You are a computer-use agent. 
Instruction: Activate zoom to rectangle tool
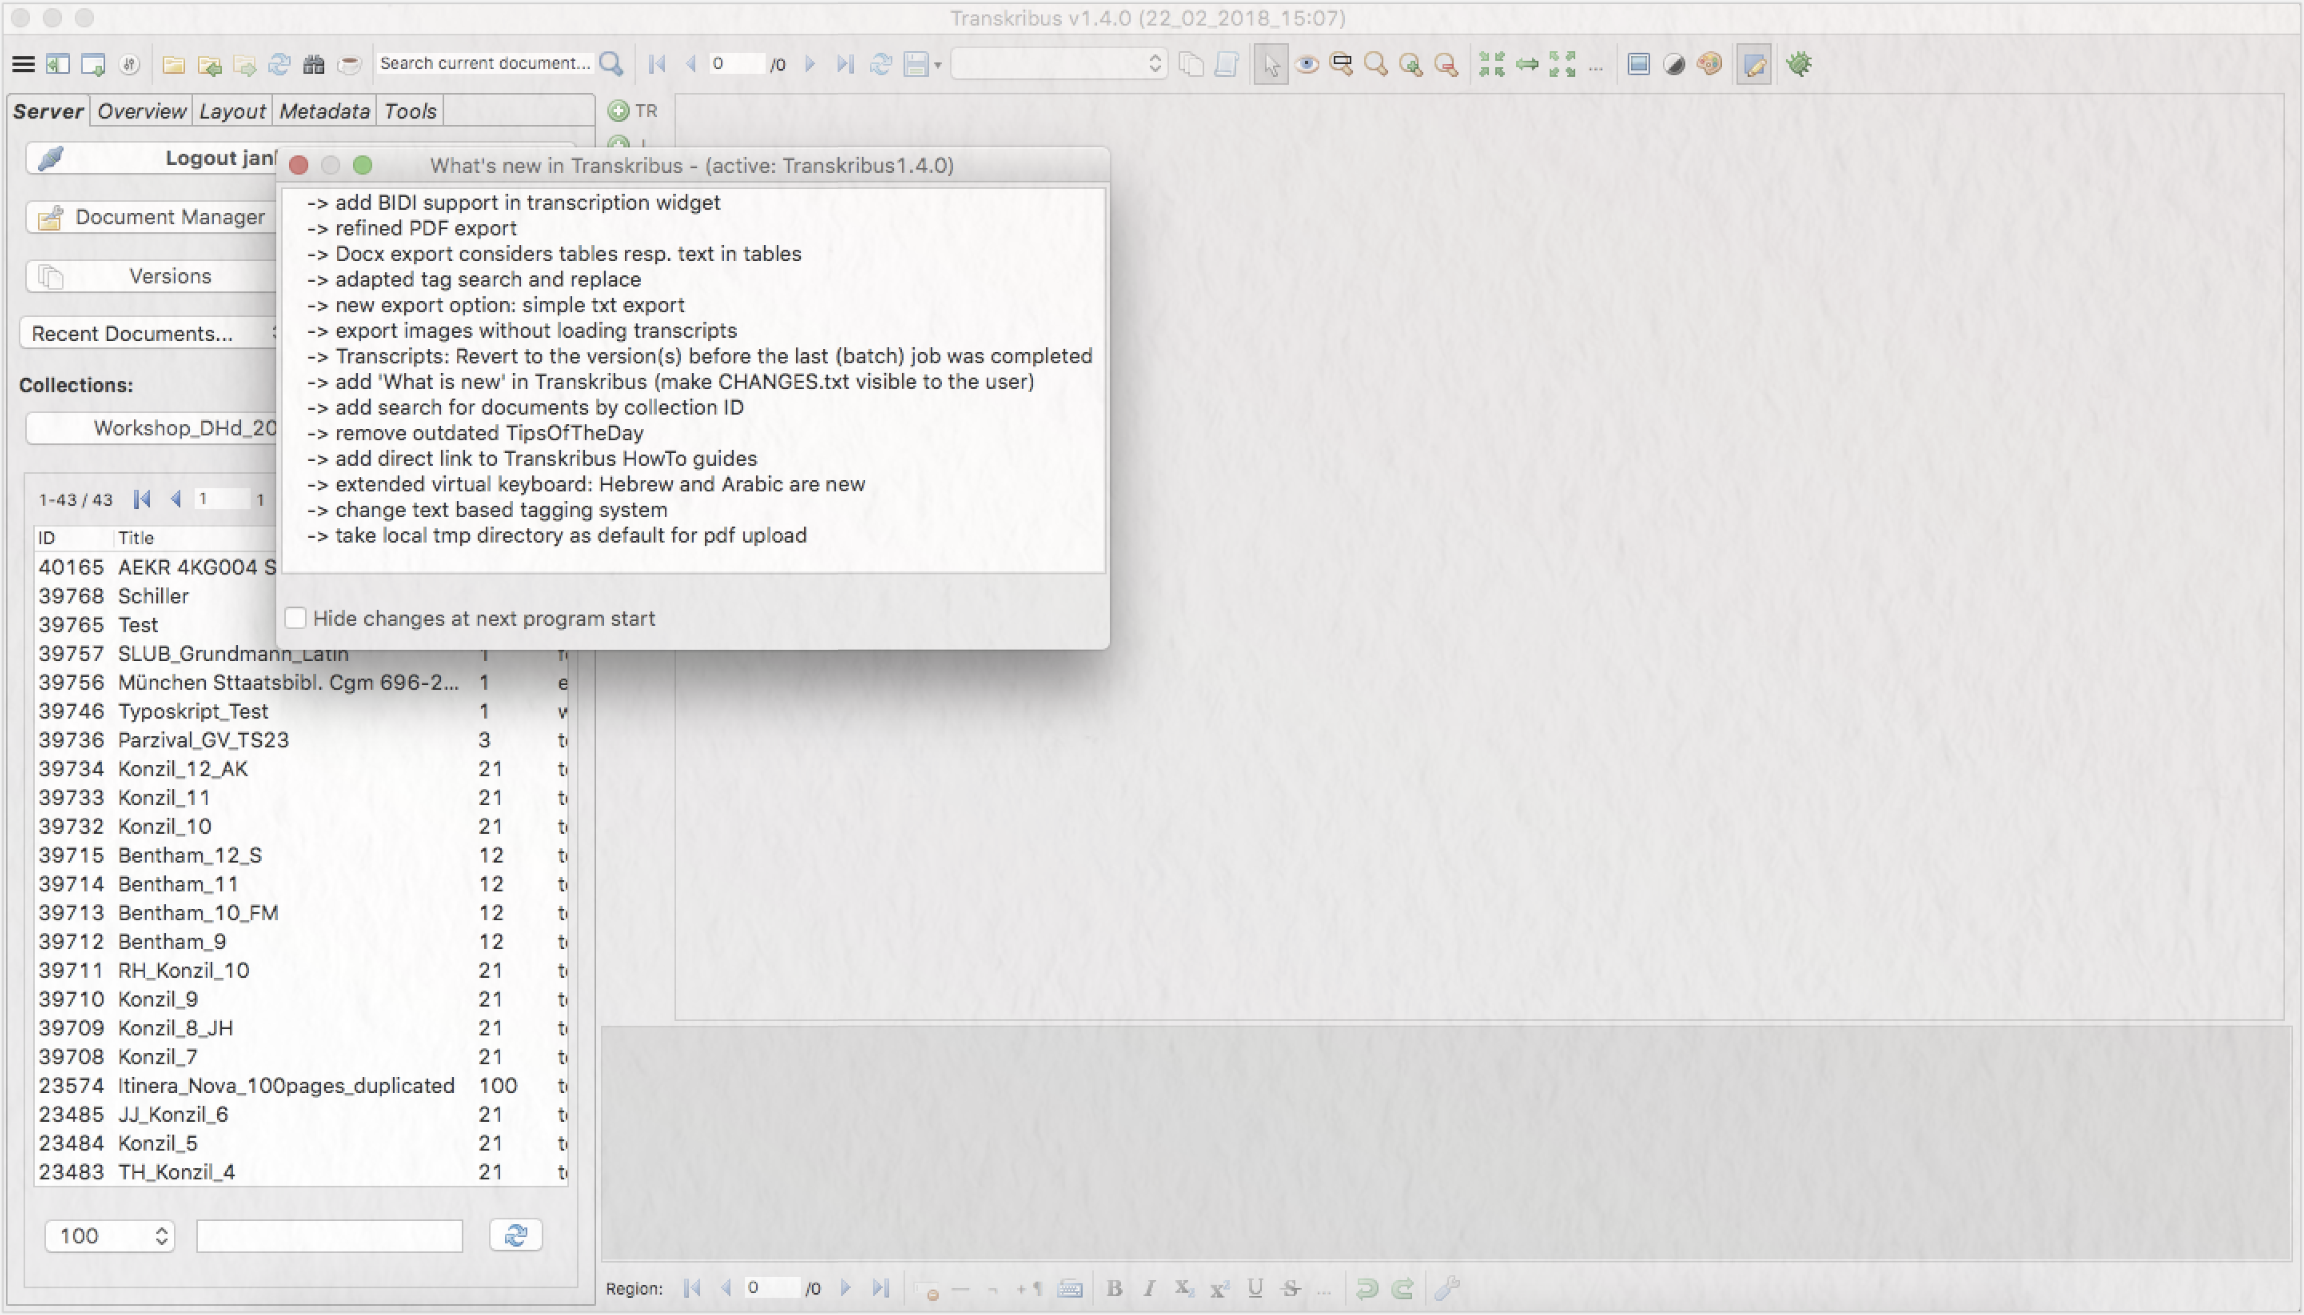click(1341, 64)
